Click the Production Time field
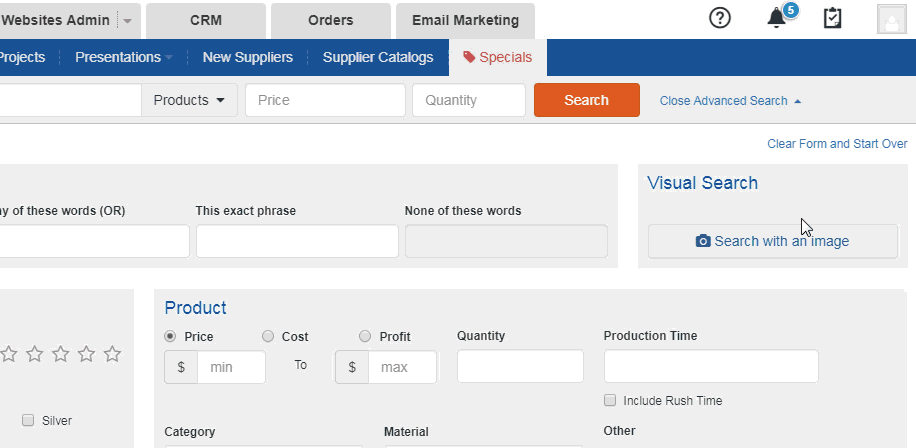Viewport: 916px width, 448px height. point(712,366)
